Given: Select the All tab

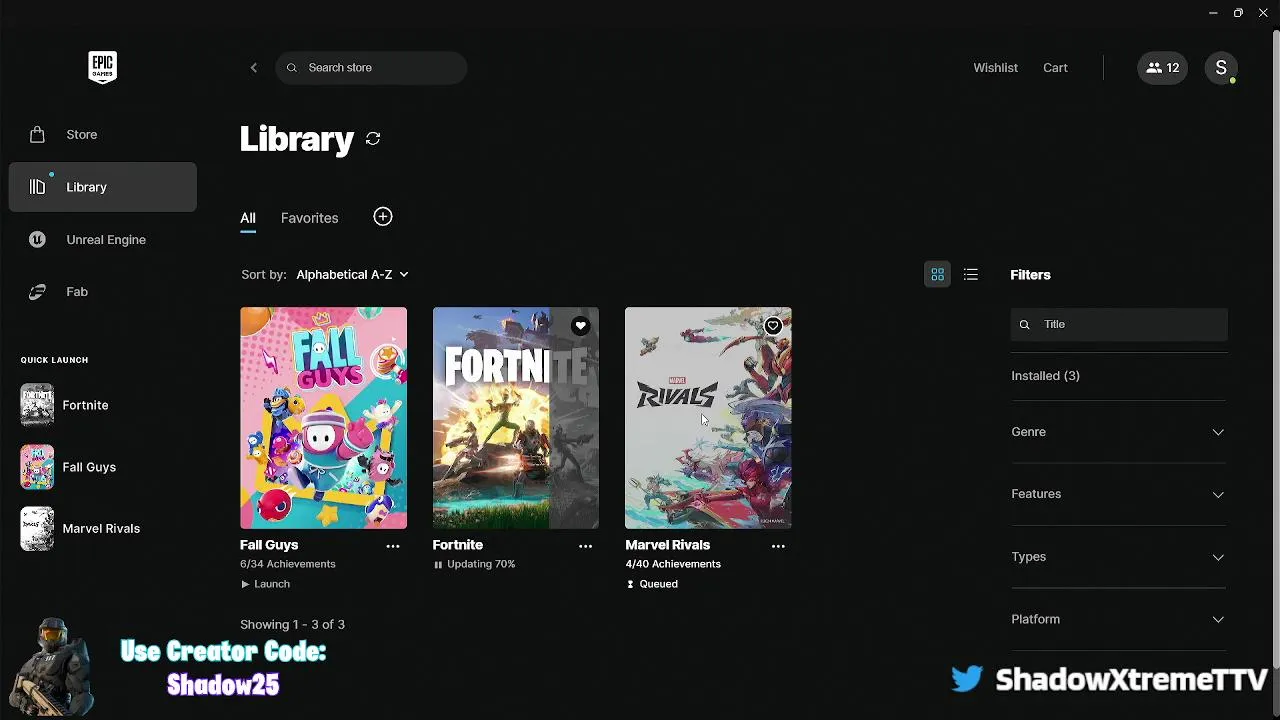Looking at the screenshot, I should tap(248, 218).
